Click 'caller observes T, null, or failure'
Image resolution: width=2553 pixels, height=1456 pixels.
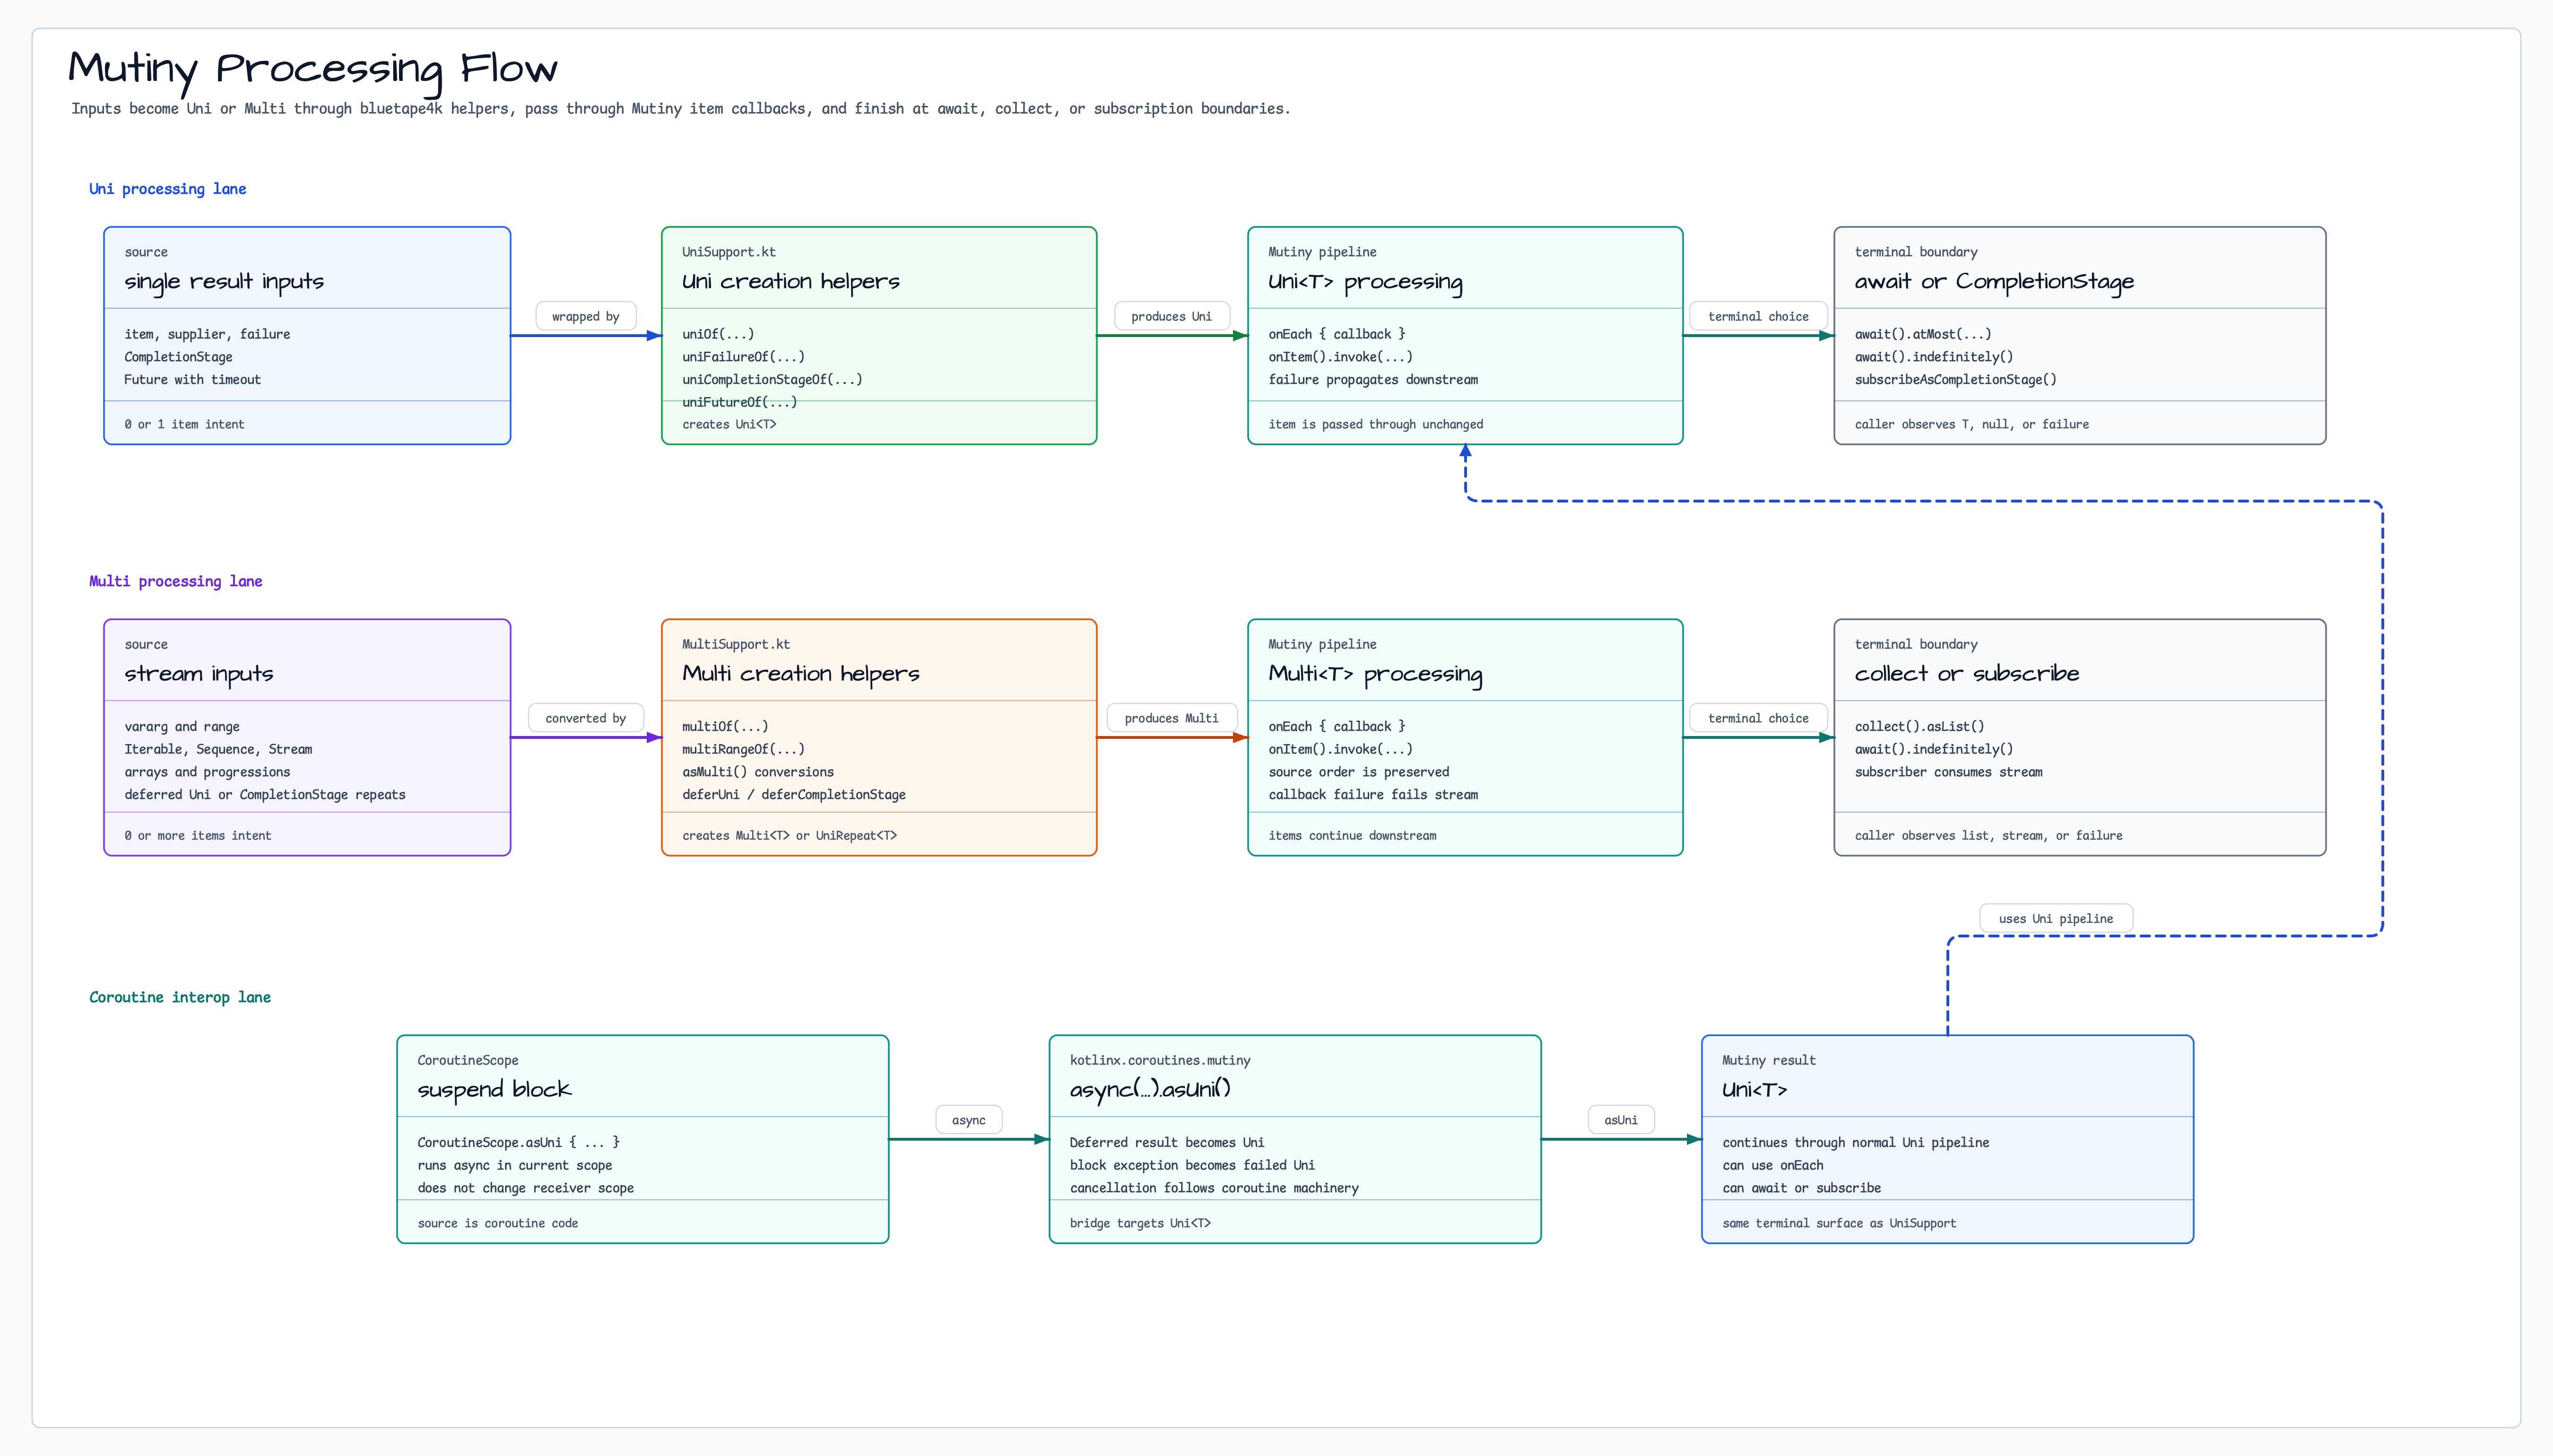pyautogui.click(x=1972, y=425)
